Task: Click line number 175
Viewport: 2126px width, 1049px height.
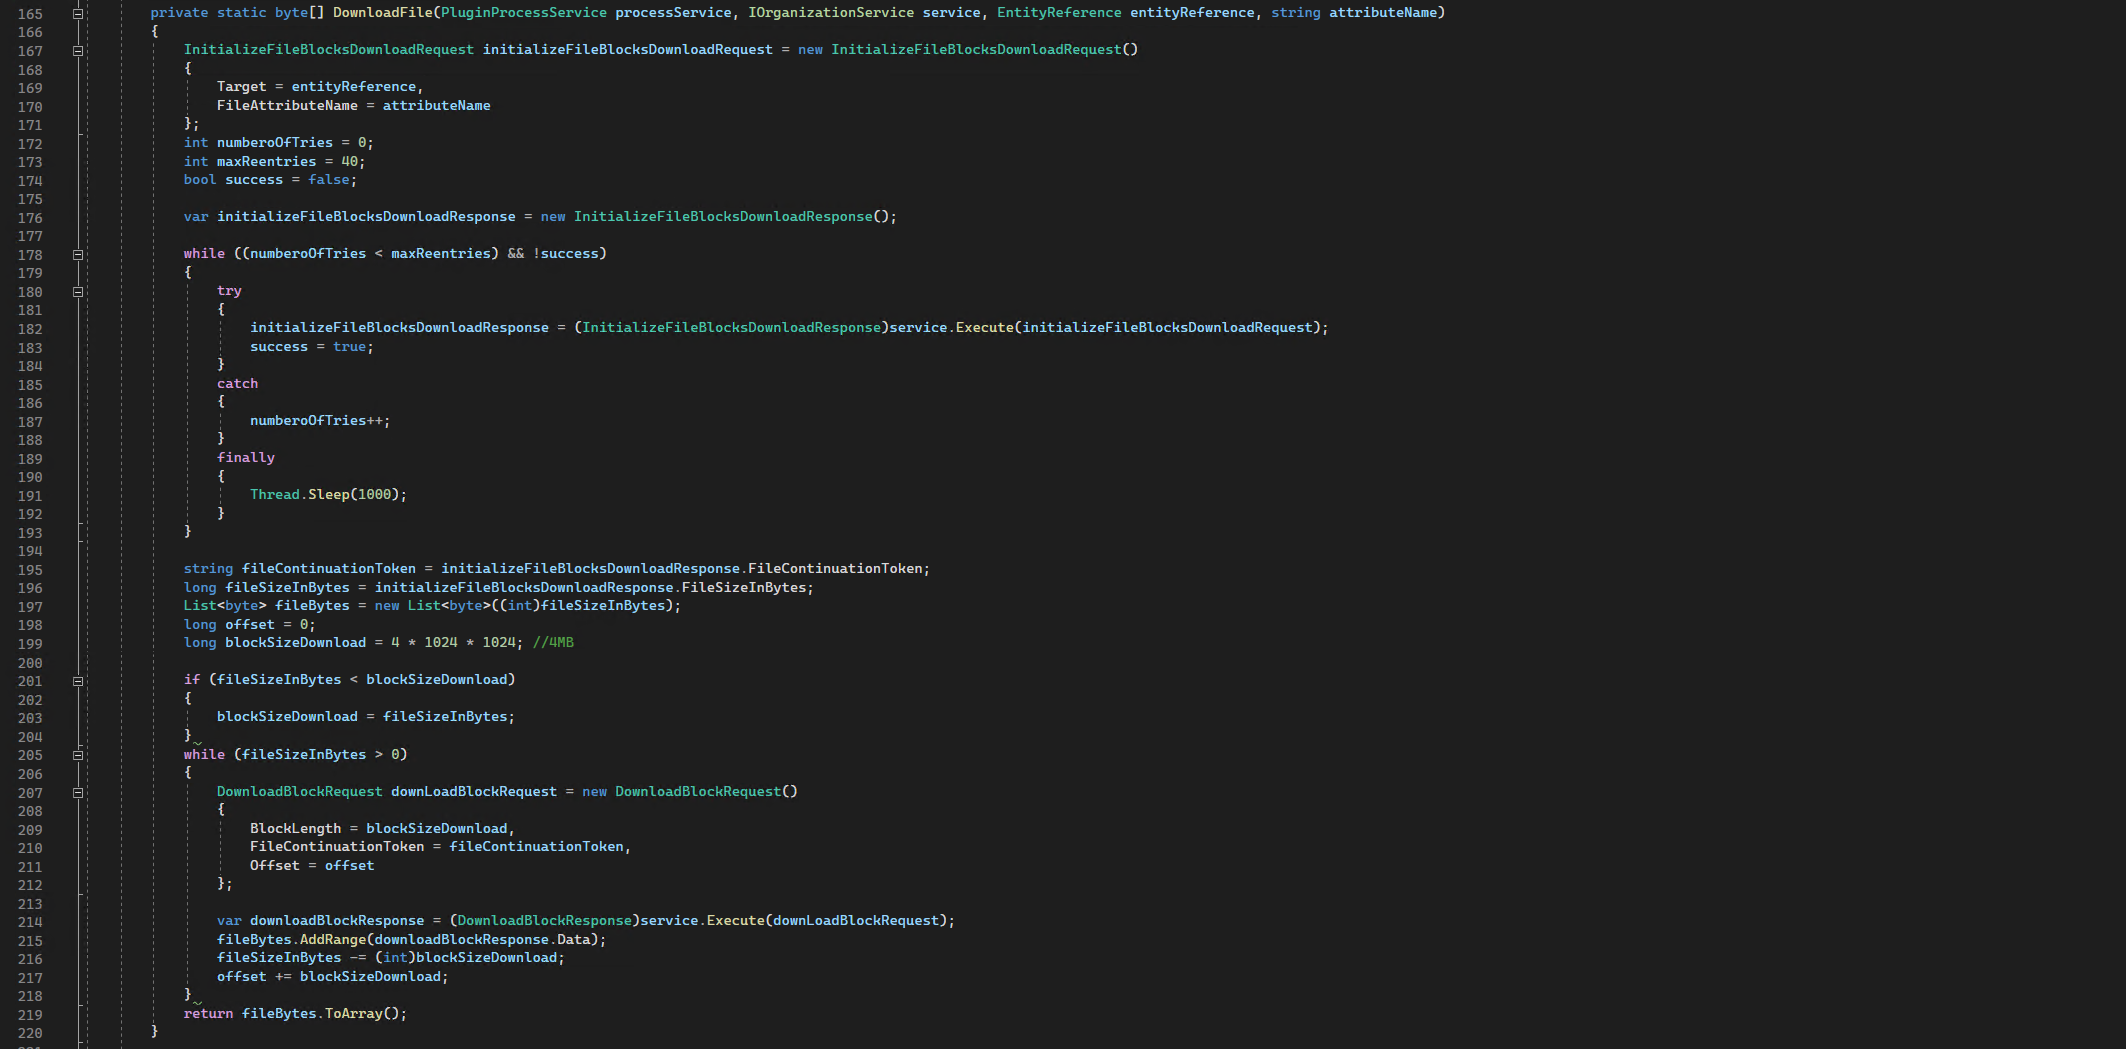Action: [30, 199]
